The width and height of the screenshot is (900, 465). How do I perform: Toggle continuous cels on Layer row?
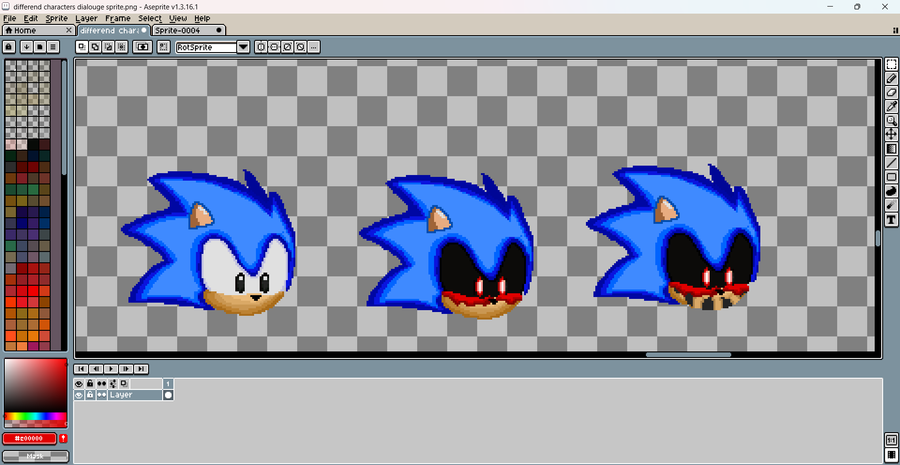102,395
